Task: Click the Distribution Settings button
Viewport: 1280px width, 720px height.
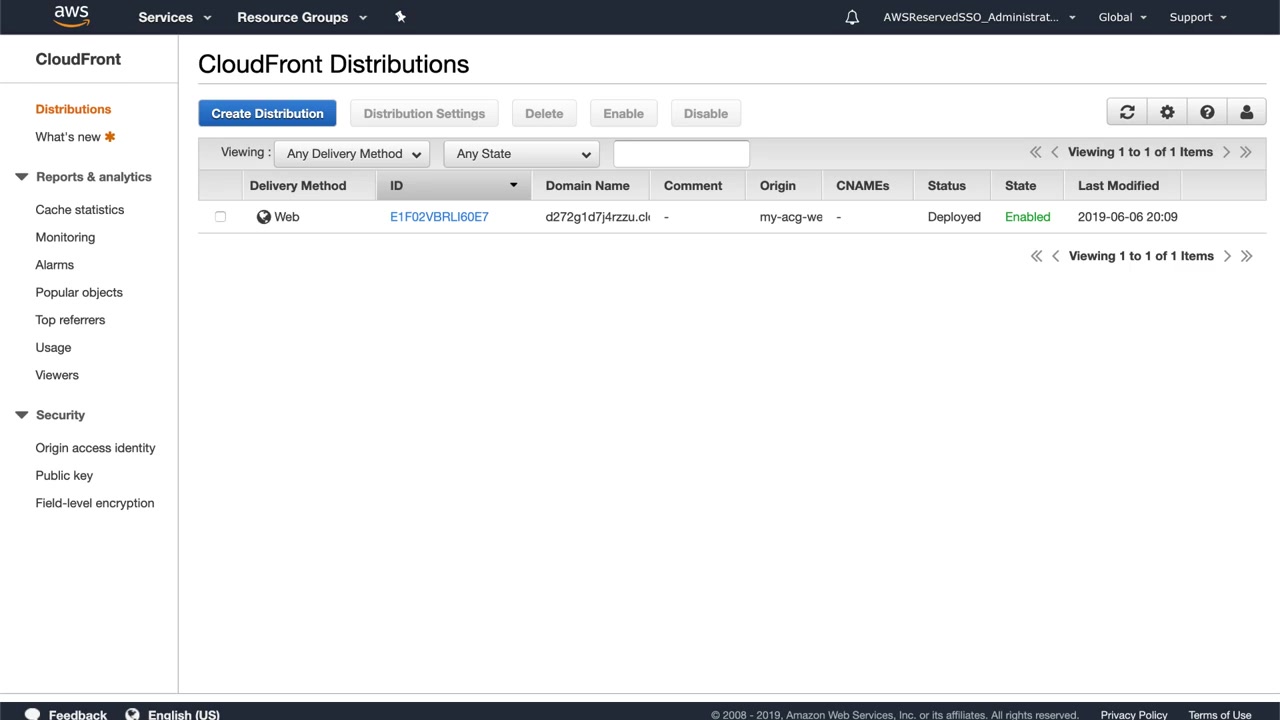Action: pyautogui.click(x=424, y=113)
